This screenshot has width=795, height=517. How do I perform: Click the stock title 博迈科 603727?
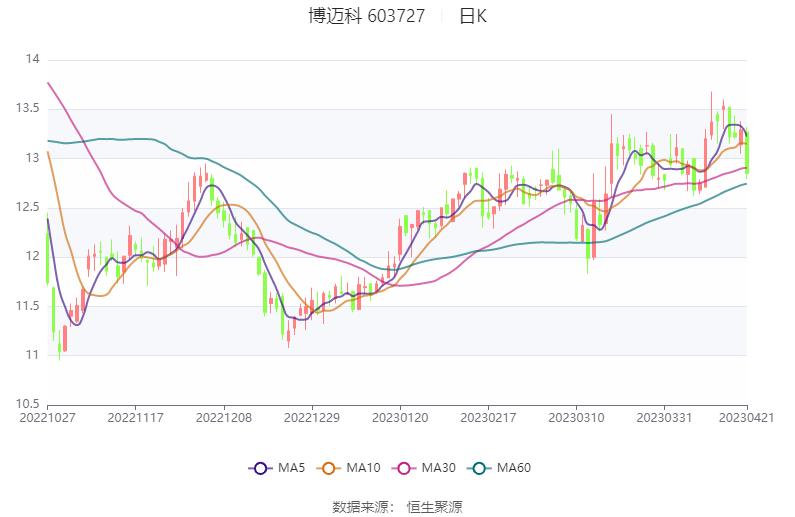coord(365,16)
